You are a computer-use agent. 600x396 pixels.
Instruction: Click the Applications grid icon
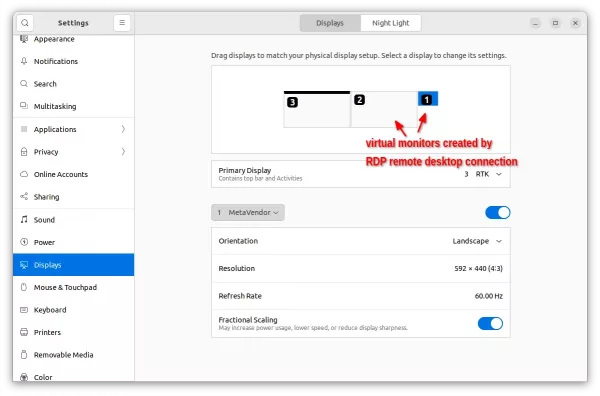(24, 129)
